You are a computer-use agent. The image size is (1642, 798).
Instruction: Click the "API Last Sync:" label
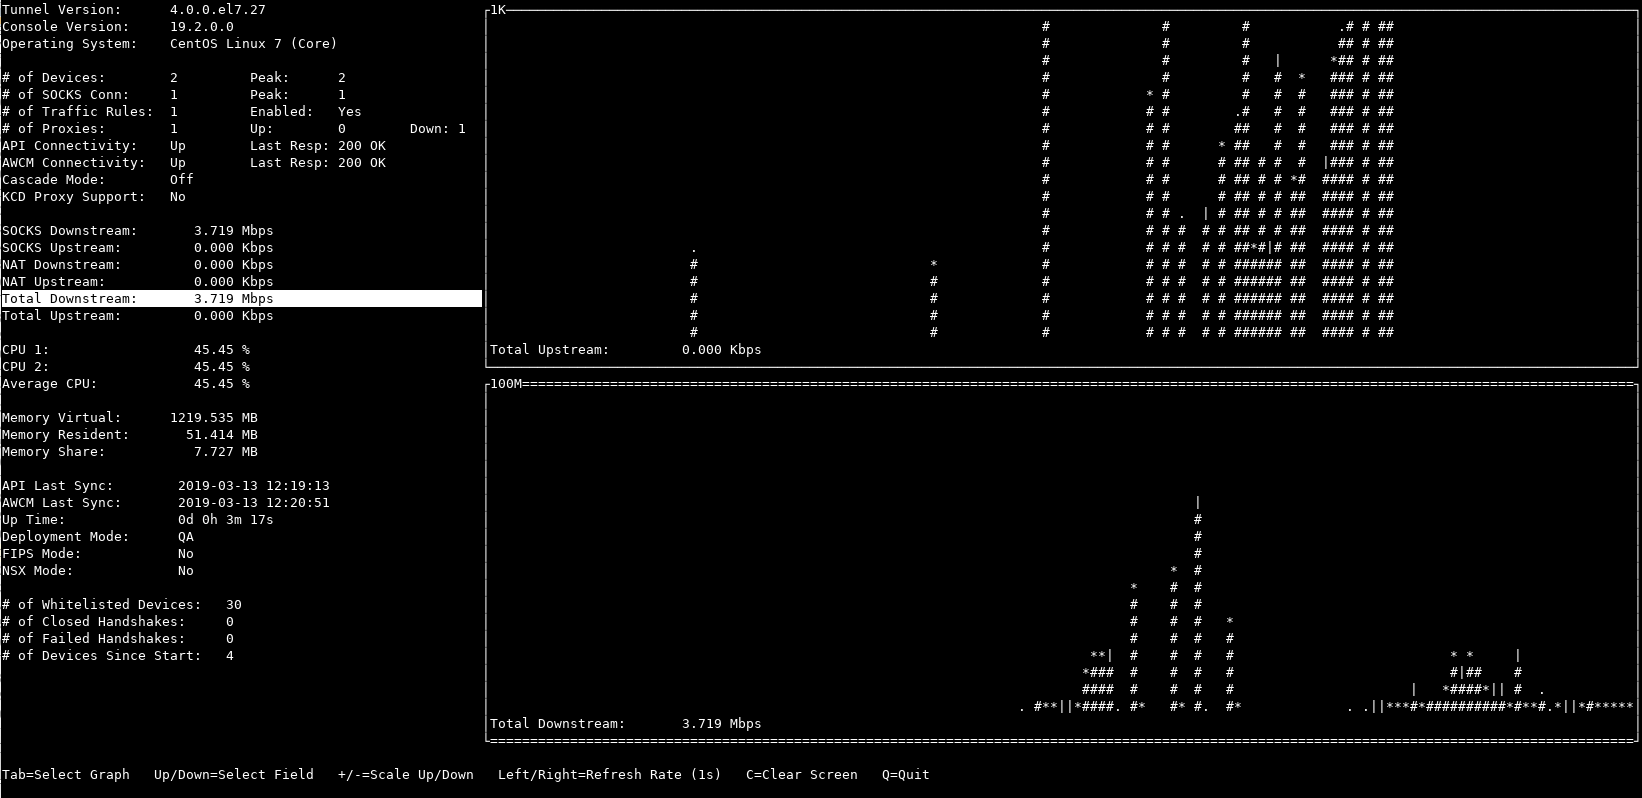pyautogui.click(x=58, y=486)
